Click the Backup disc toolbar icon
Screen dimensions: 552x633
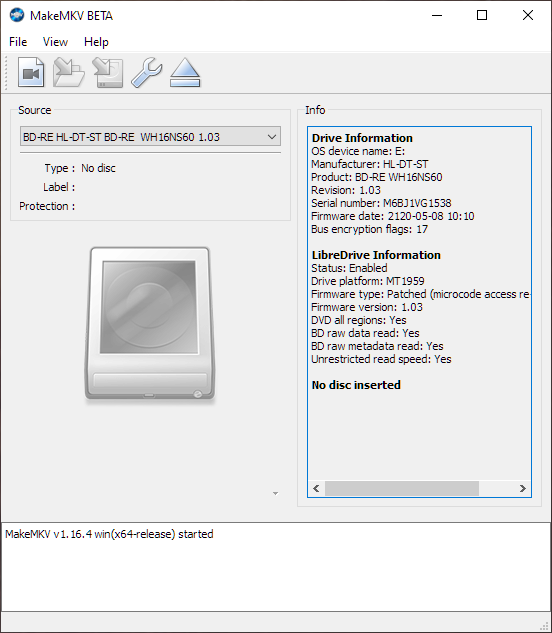pos(108,72)
